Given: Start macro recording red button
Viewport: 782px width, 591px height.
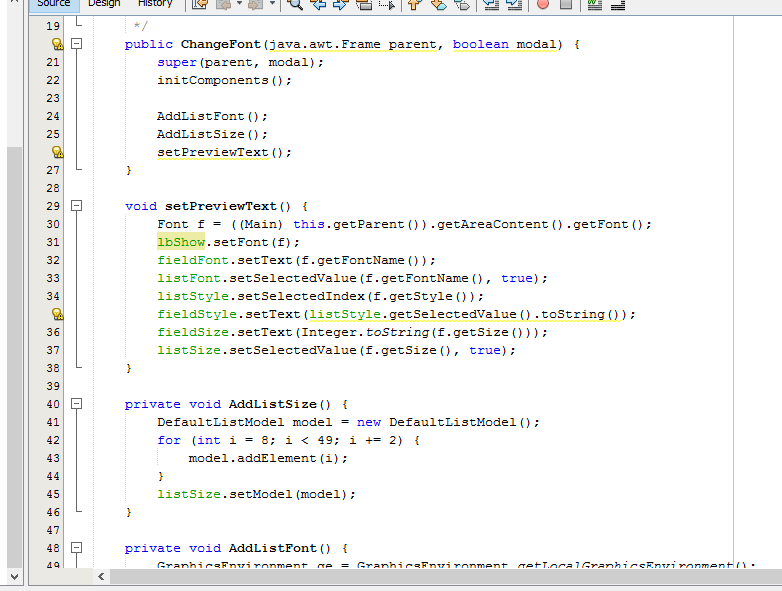Looking at the screenshot, I should [543, 4].
